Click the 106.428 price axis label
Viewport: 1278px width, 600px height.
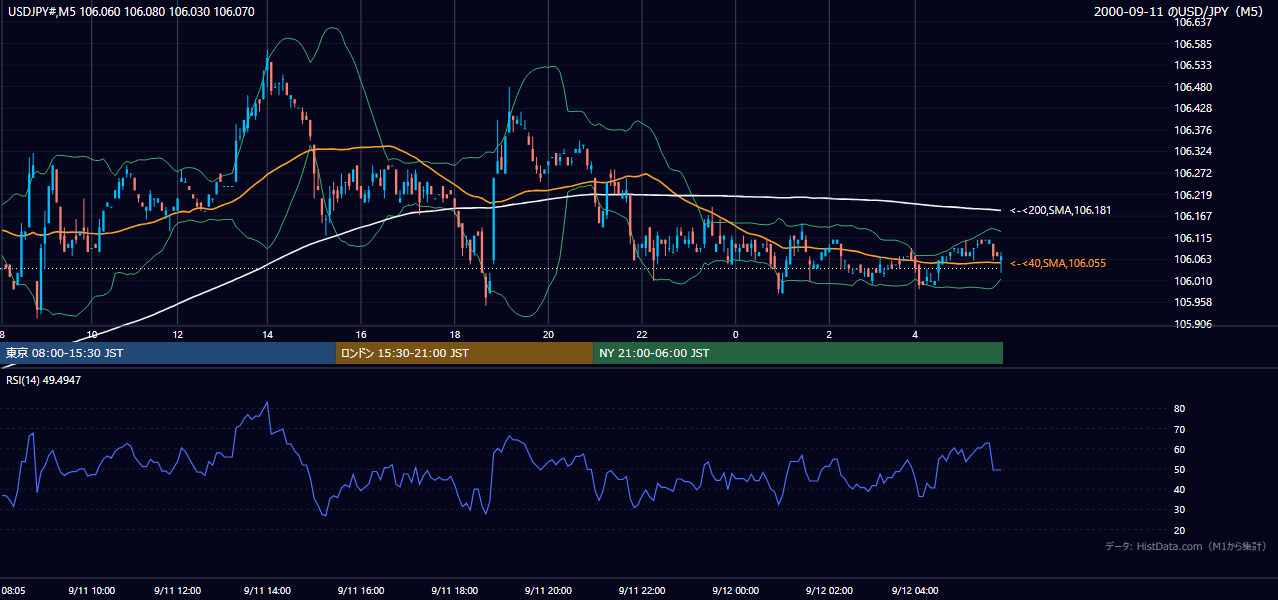click(1192, 108)
